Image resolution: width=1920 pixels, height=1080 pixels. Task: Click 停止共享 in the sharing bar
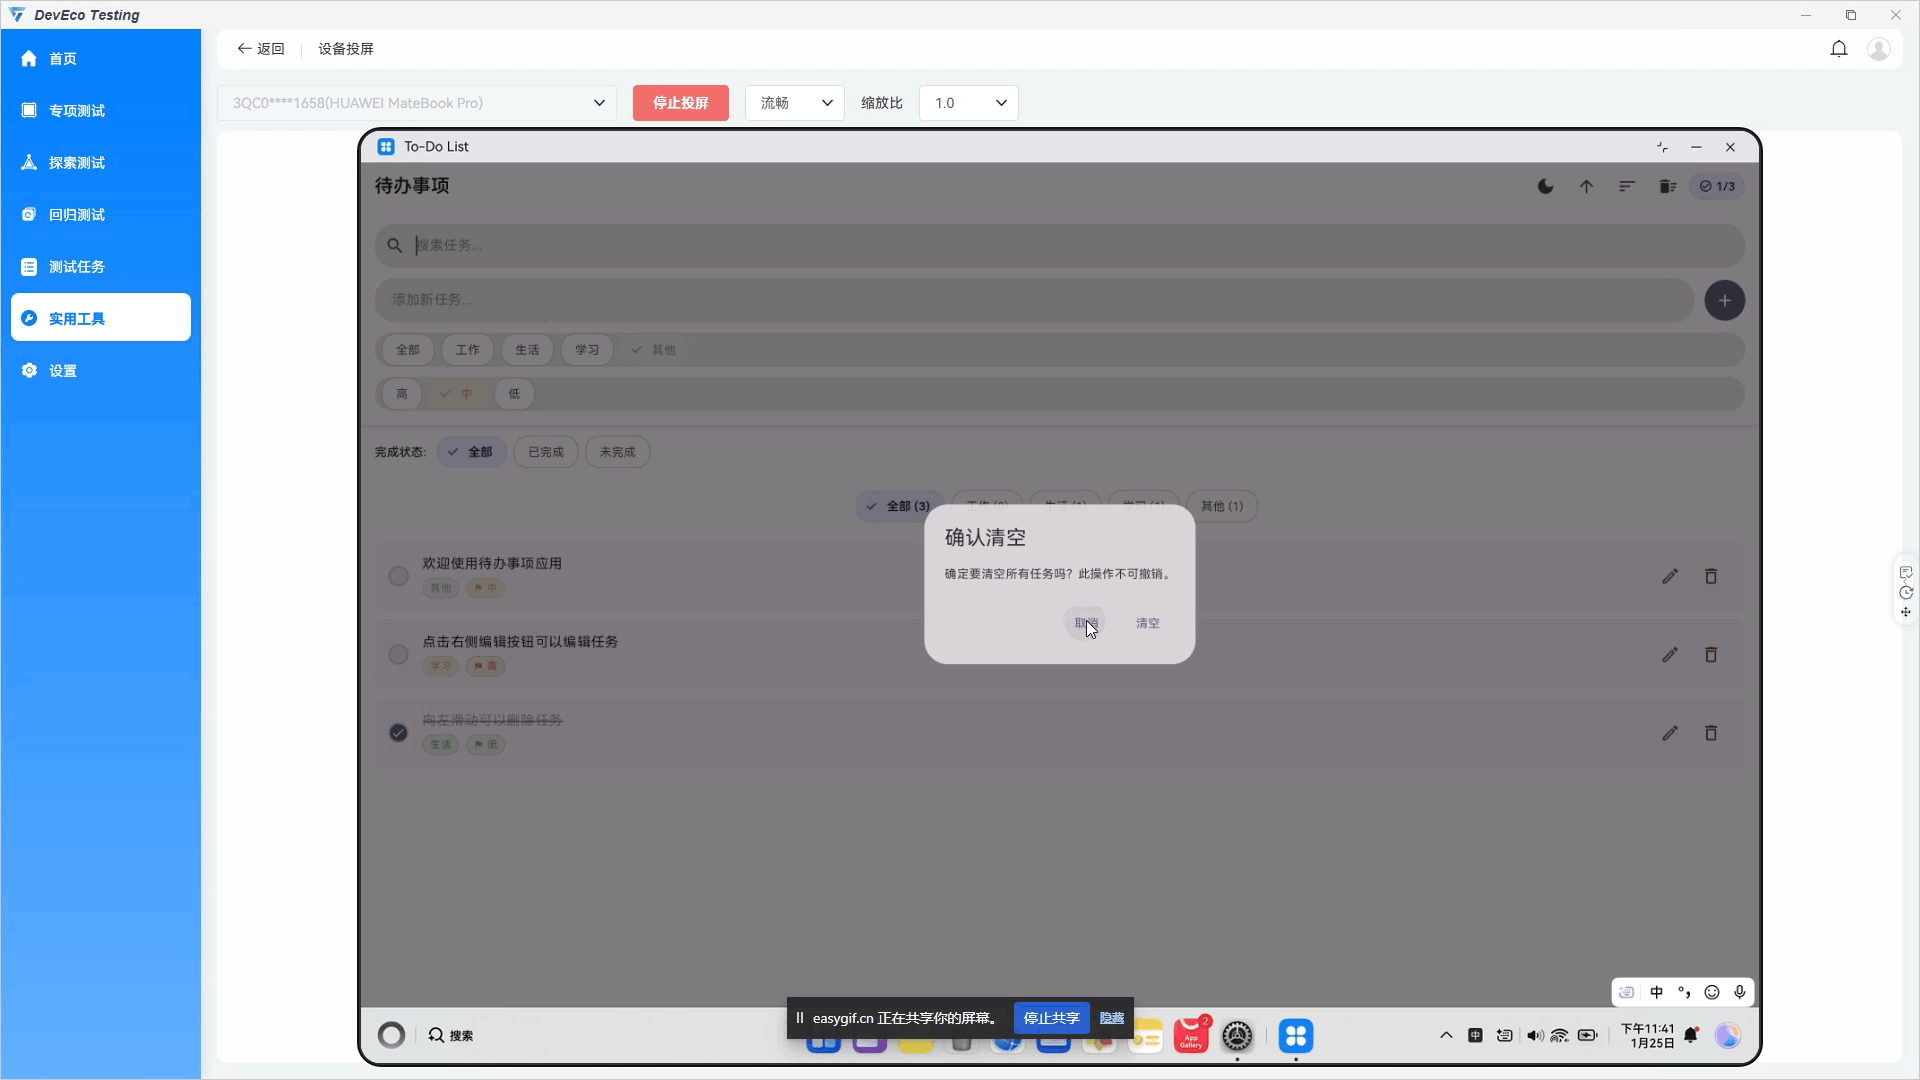coord(1051,1018)
